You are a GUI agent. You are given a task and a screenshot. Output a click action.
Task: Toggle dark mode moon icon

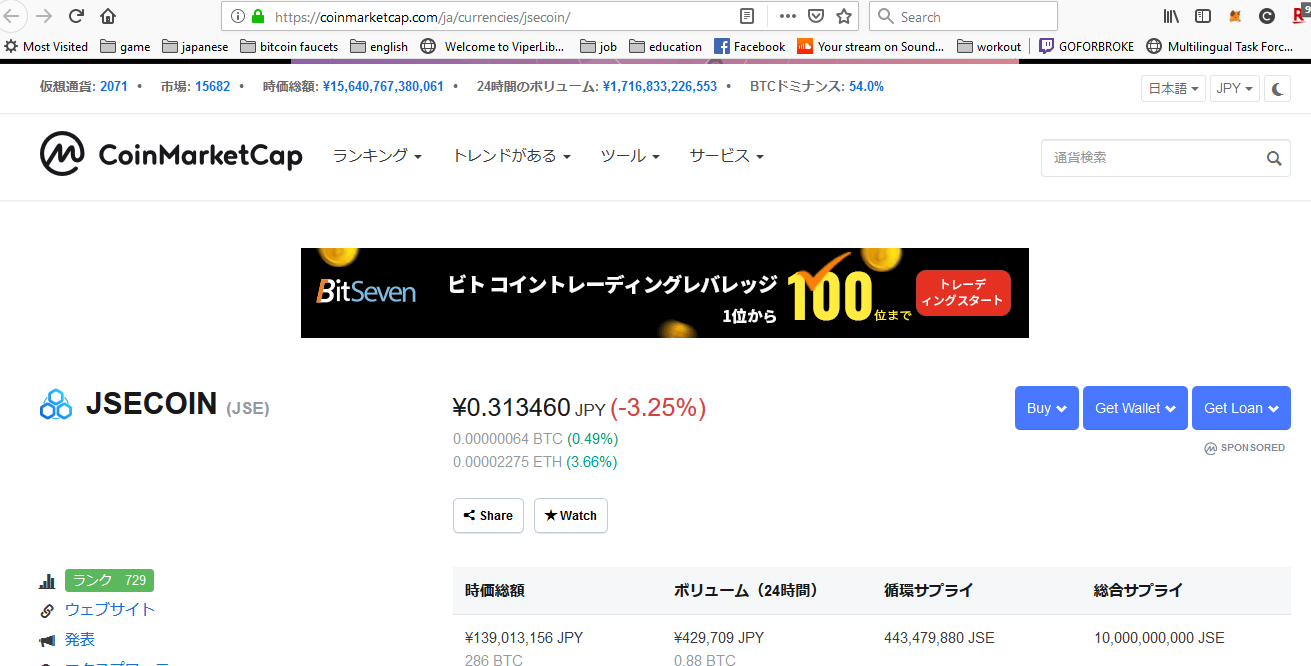coord(1277,88)
